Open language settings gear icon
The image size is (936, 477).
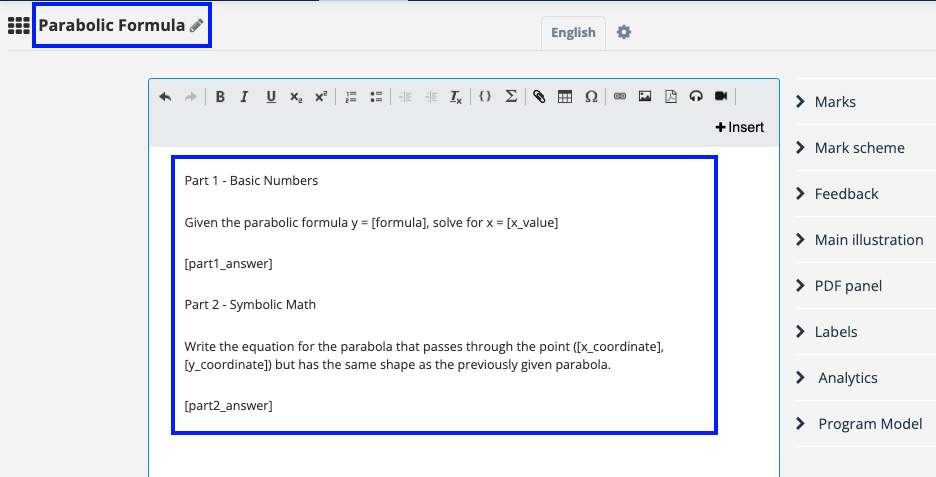624,32
